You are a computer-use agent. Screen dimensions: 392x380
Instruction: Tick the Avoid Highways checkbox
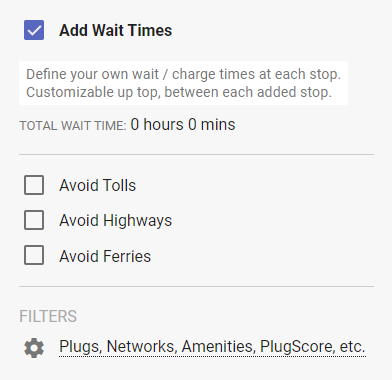click(x=34, y=220)
